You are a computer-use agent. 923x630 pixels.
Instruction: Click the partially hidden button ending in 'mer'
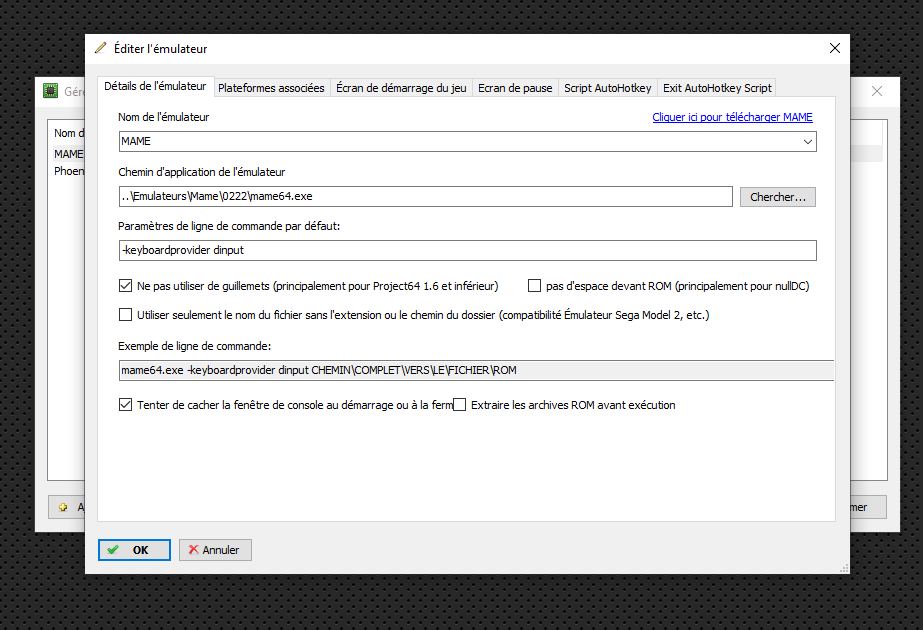pos(868,507)
